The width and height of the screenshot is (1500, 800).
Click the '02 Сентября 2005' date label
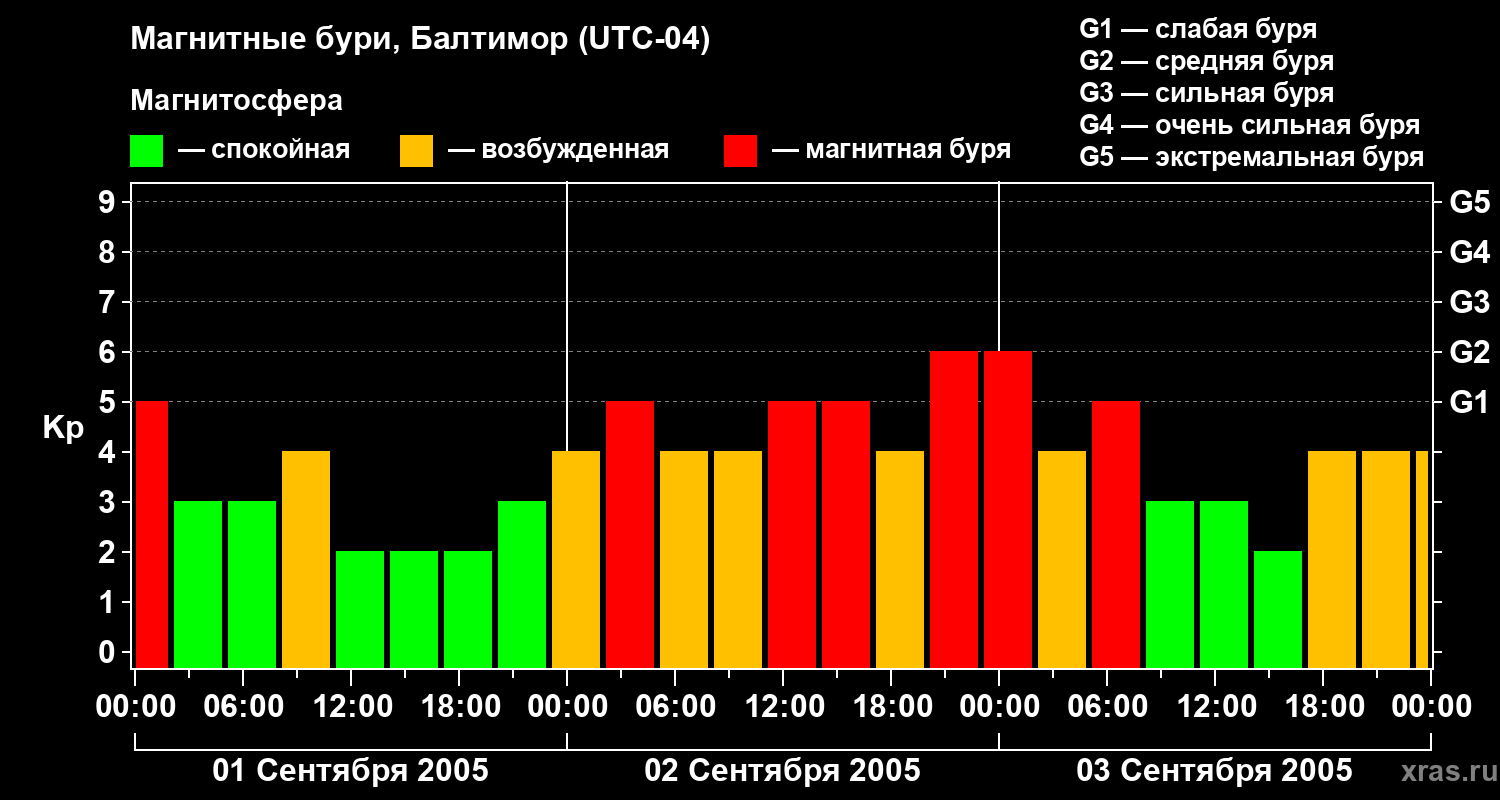pos(783,771)
